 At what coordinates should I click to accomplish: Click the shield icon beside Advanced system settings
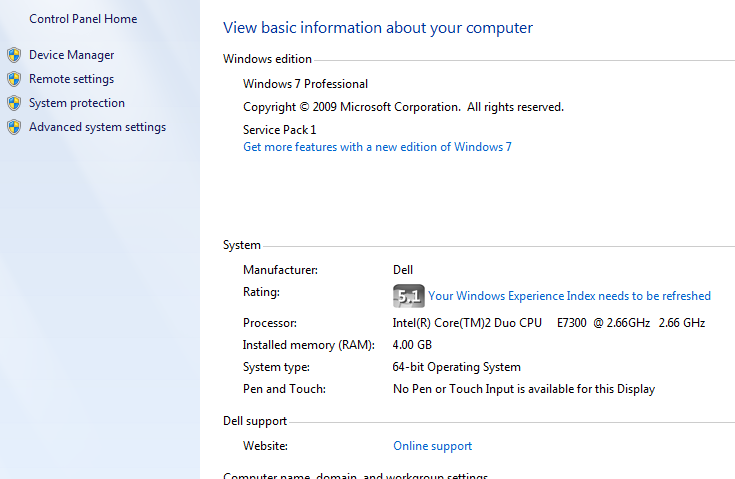point(14,127)
